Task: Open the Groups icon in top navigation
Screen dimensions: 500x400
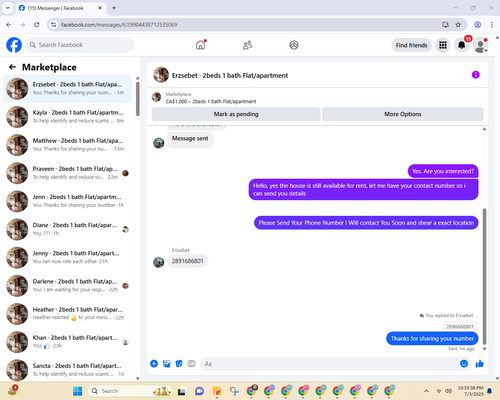Action: pos(294,45)
